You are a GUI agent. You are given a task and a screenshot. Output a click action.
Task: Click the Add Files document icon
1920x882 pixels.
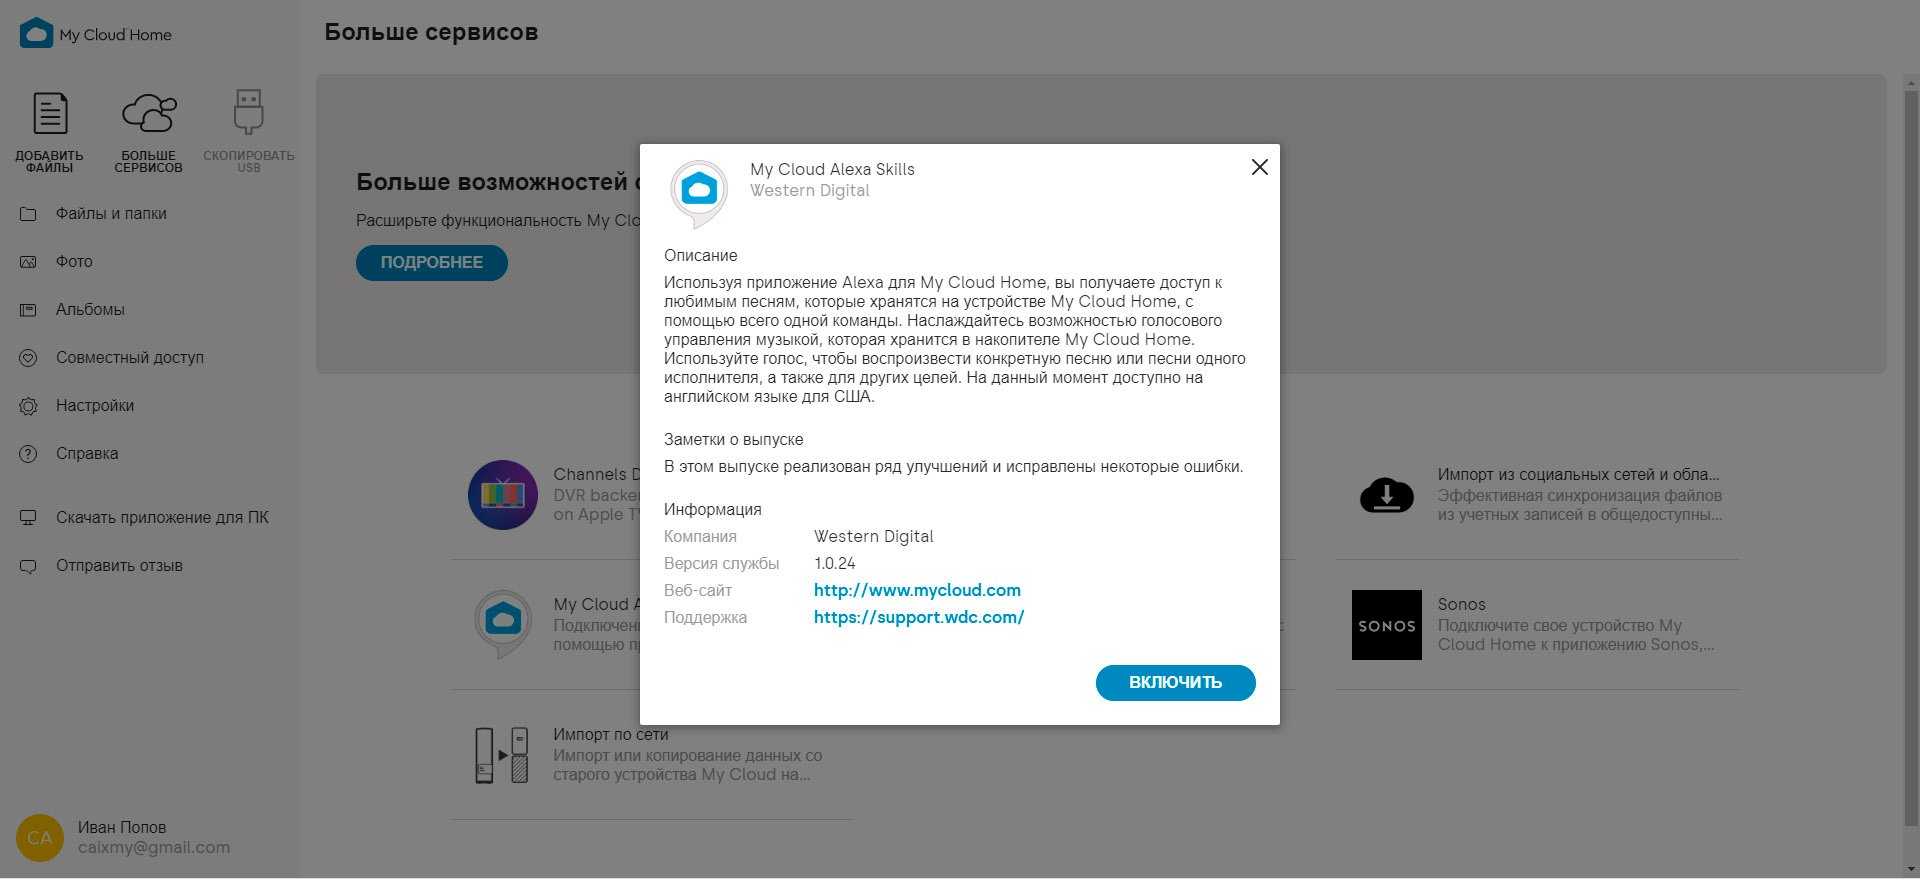coord(50,114)
